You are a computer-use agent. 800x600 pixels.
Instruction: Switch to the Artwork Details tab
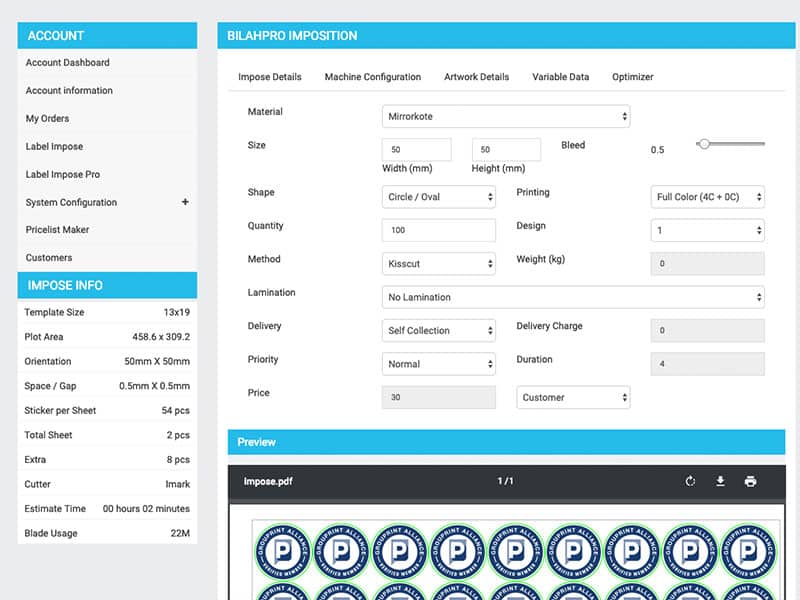pyautogui.click(x=476, y=77)
